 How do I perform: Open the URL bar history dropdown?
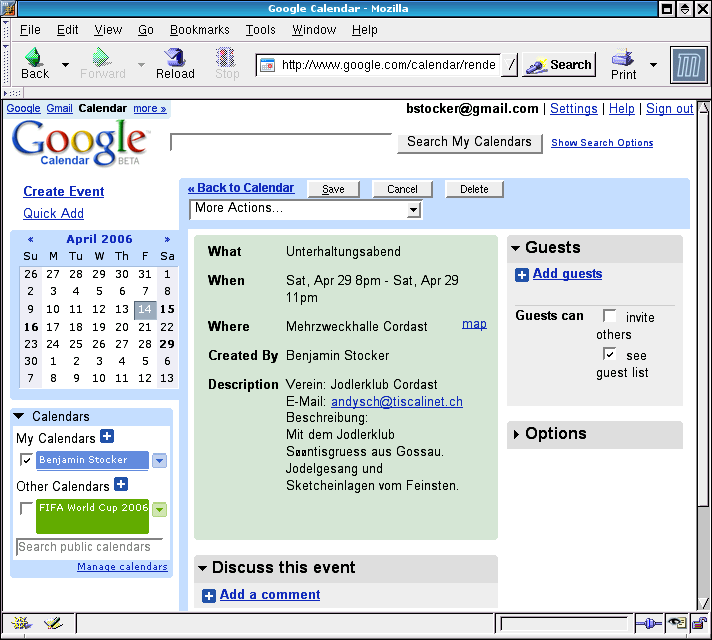[509, 65]
